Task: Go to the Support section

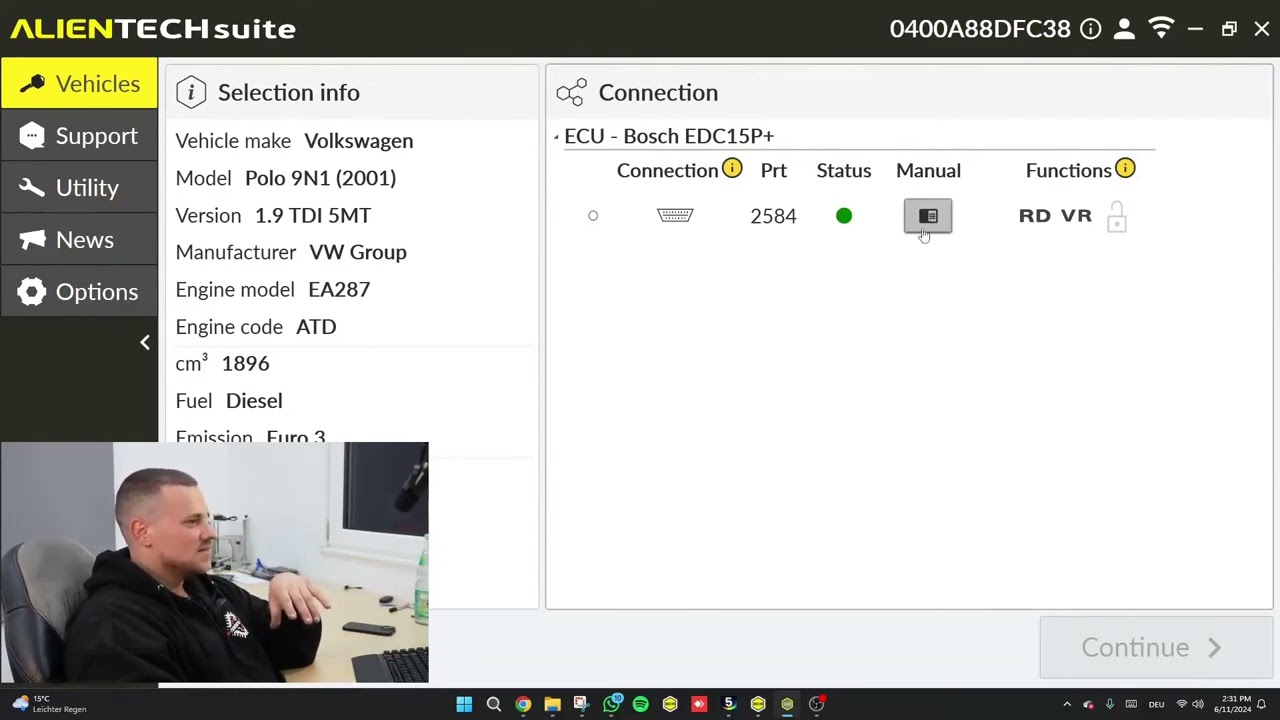Action: click(x=79, y=136)
